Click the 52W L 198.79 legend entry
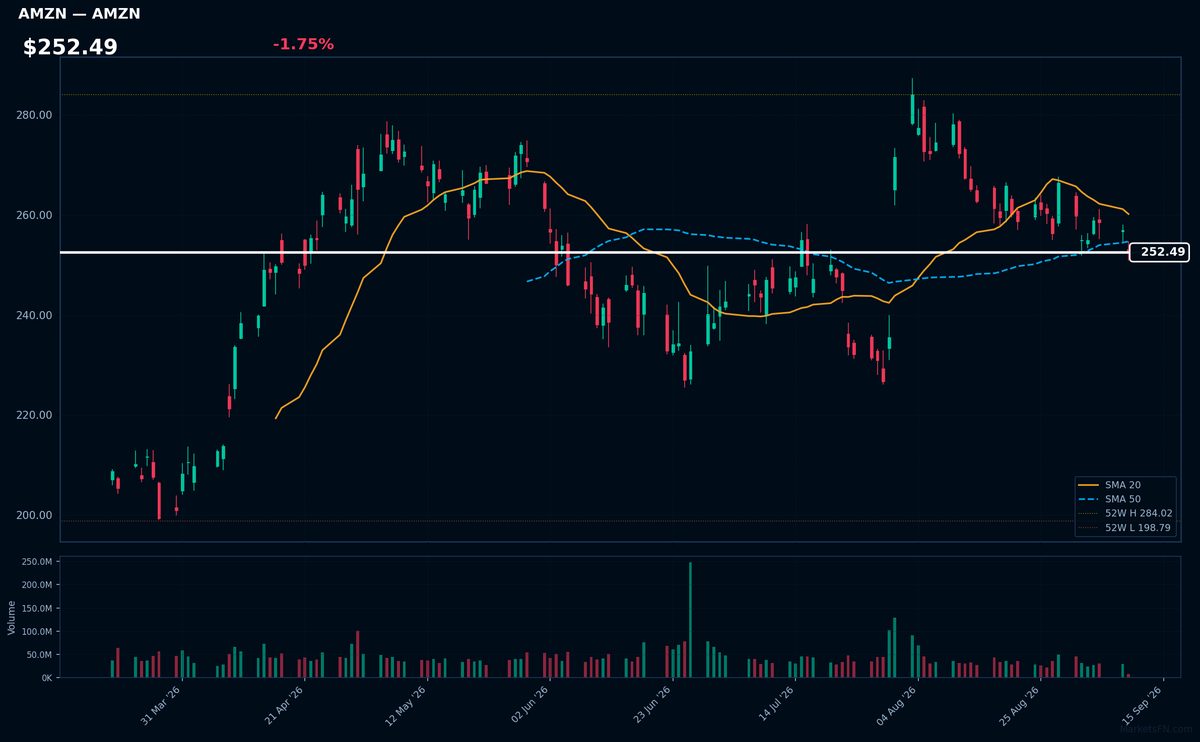The height and width of the screenshot is (742, 1200). [x=1126, y=527]
